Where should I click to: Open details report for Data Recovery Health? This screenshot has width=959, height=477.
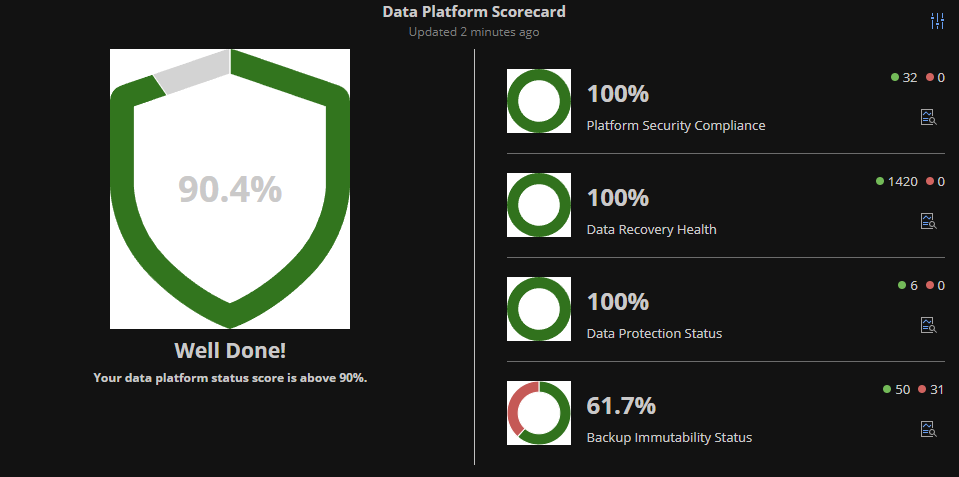(928, 221)
